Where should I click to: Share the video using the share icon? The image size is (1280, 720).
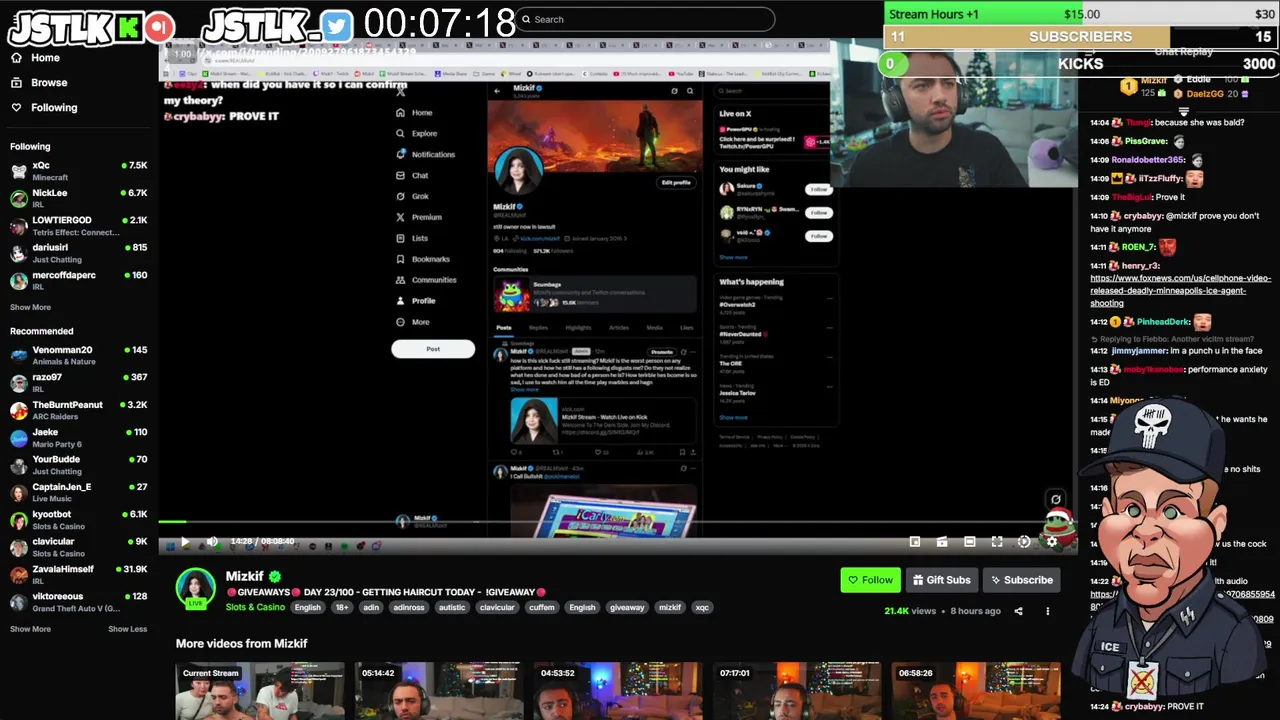pos(1018,611)
